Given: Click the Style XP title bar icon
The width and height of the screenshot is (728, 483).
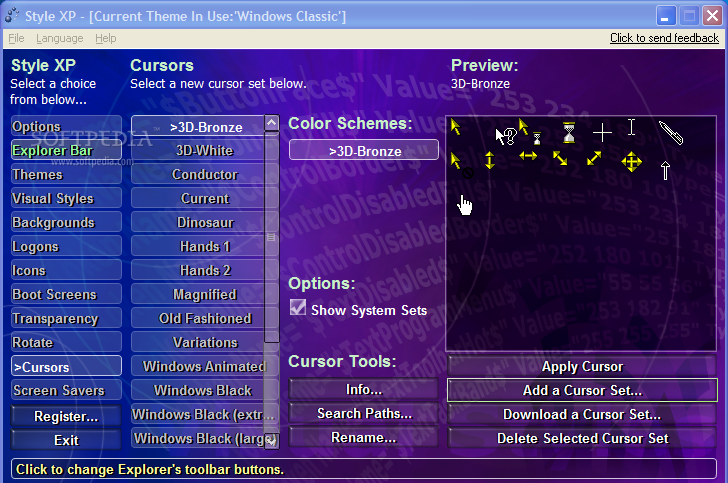Looking at the screenshot, I should coord(12,15).
